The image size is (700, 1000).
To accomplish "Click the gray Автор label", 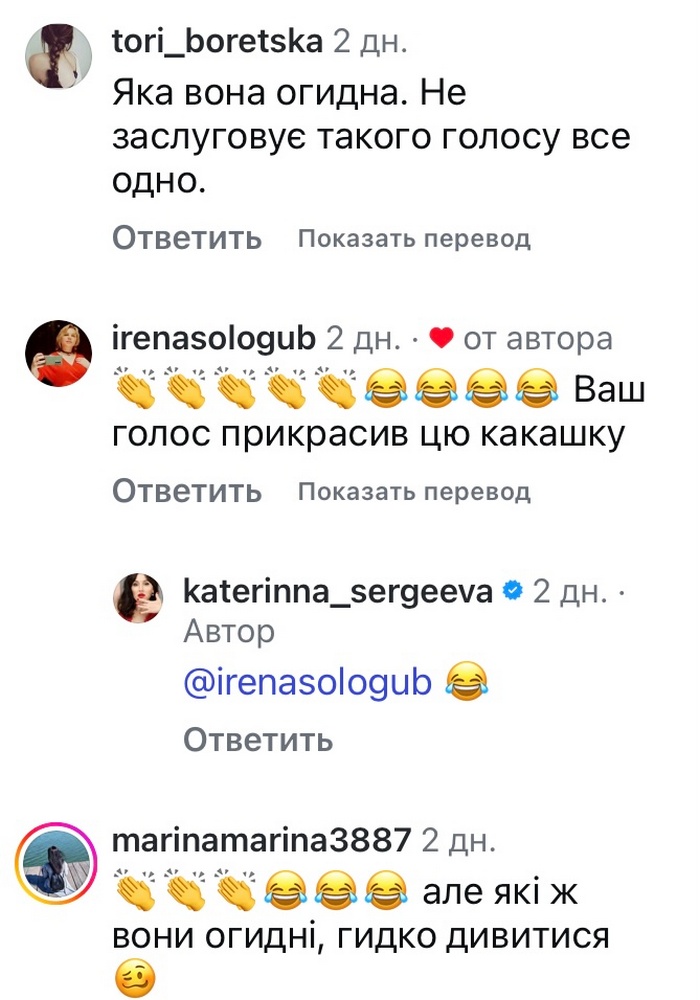I will click(229, 631).
